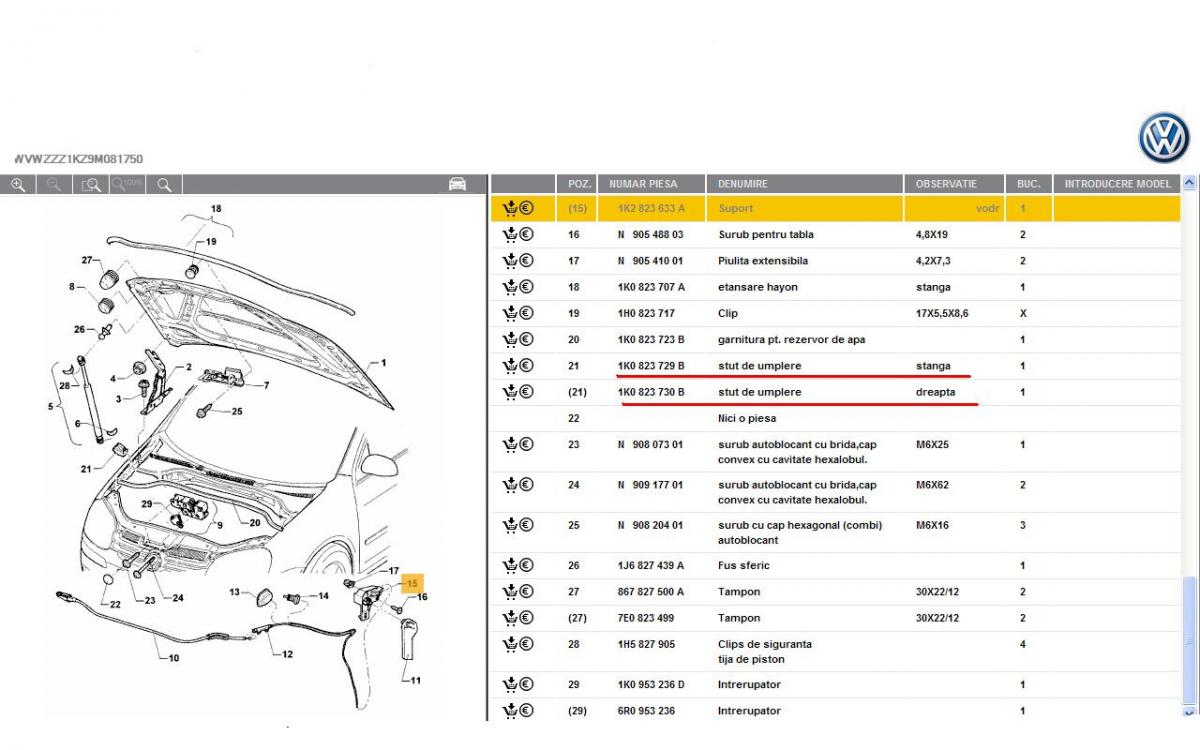Click the zoom out magnifier icon
The height and width of the screenshot is (750, 1200).
[x=54, y=184]
